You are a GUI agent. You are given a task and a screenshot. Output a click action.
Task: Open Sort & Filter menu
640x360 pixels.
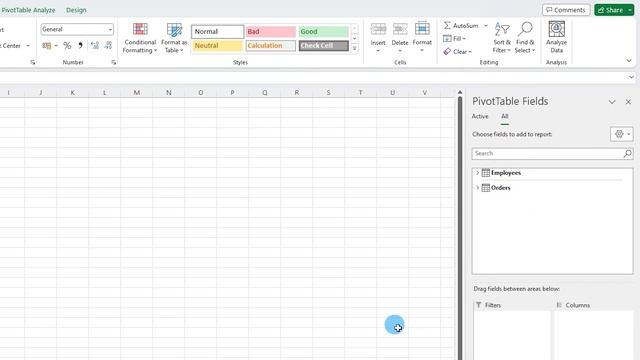tap(502, 38)
